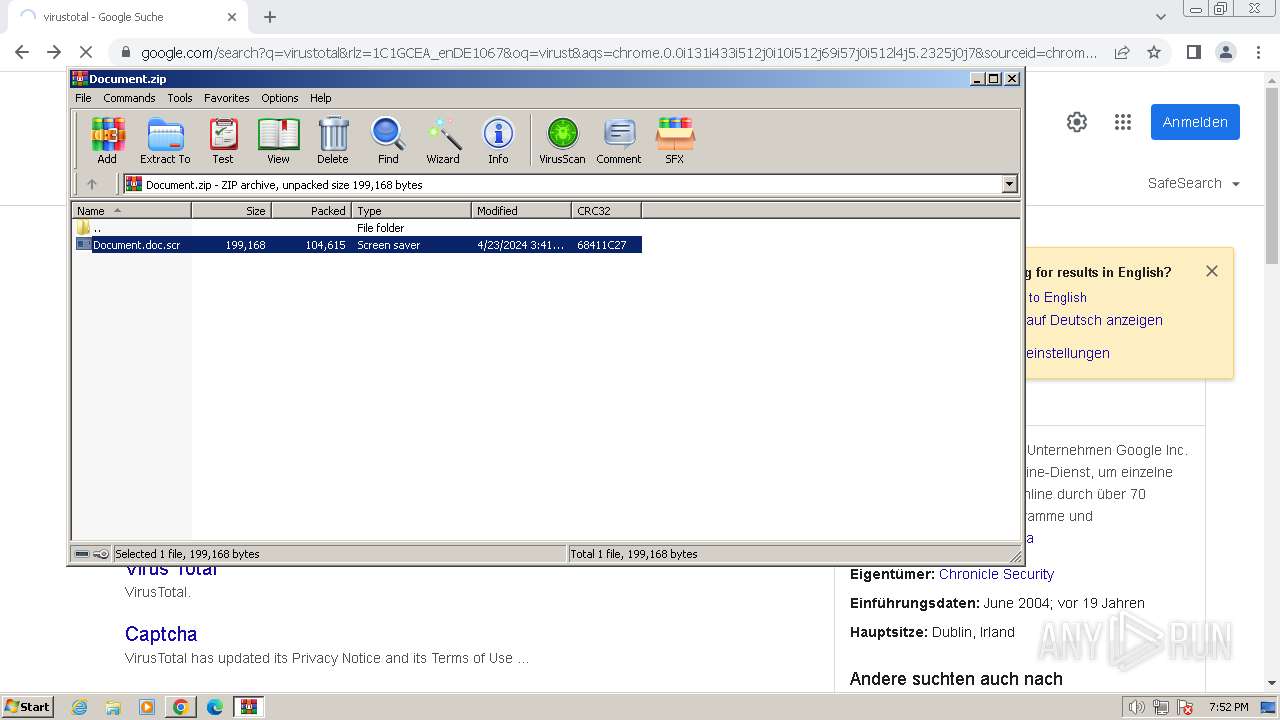Expand the SafeSearch dropdown

click(1194, 183)
